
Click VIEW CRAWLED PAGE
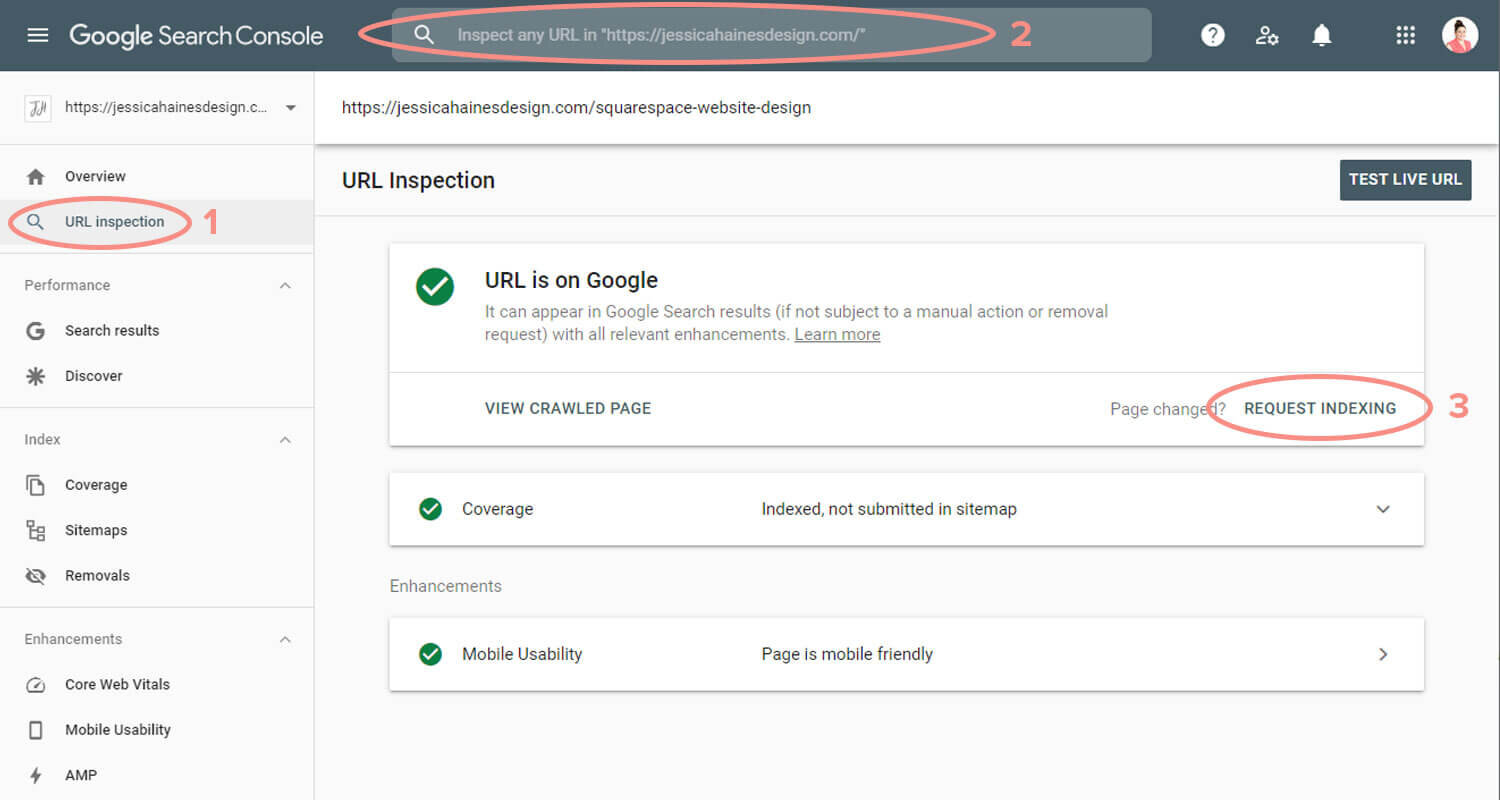(x=568, y=409)
